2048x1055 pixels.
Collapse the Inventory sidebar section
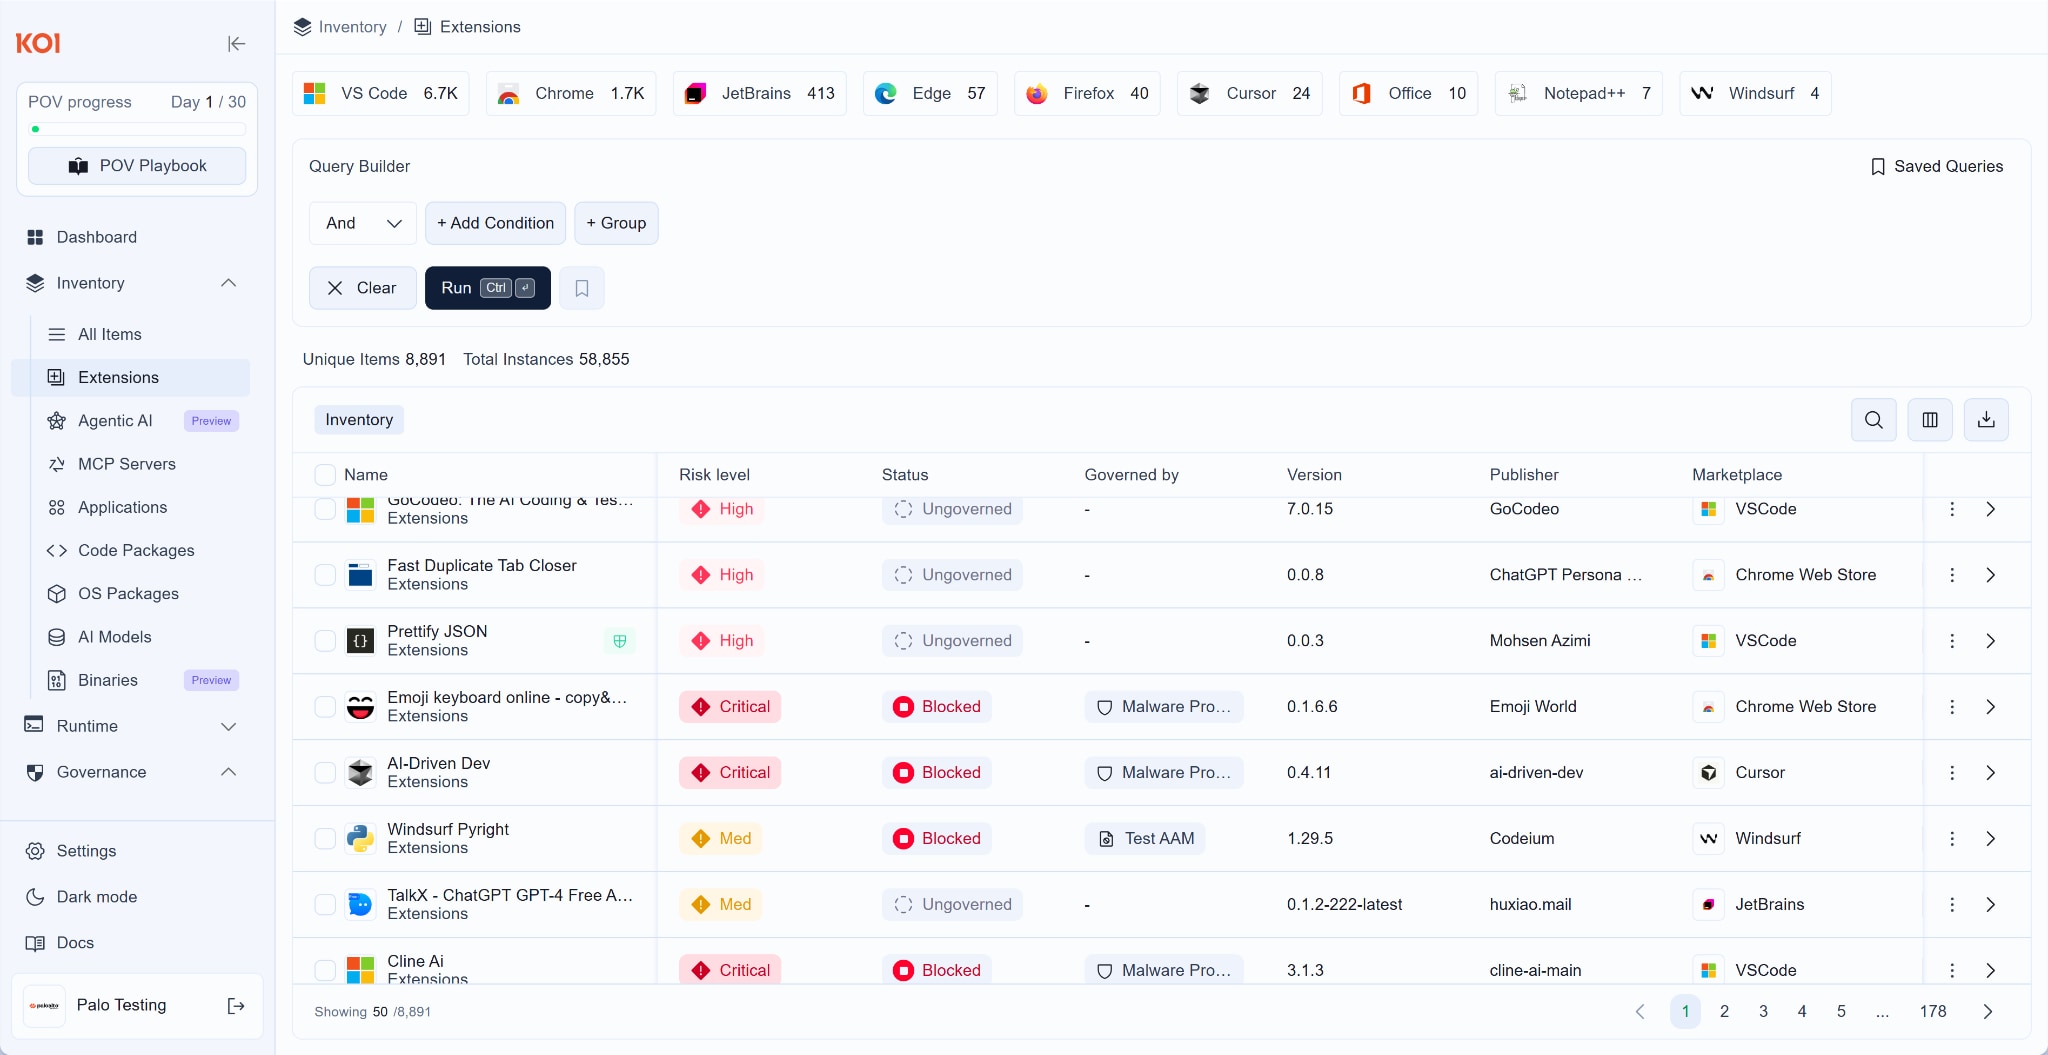point(228,283)
